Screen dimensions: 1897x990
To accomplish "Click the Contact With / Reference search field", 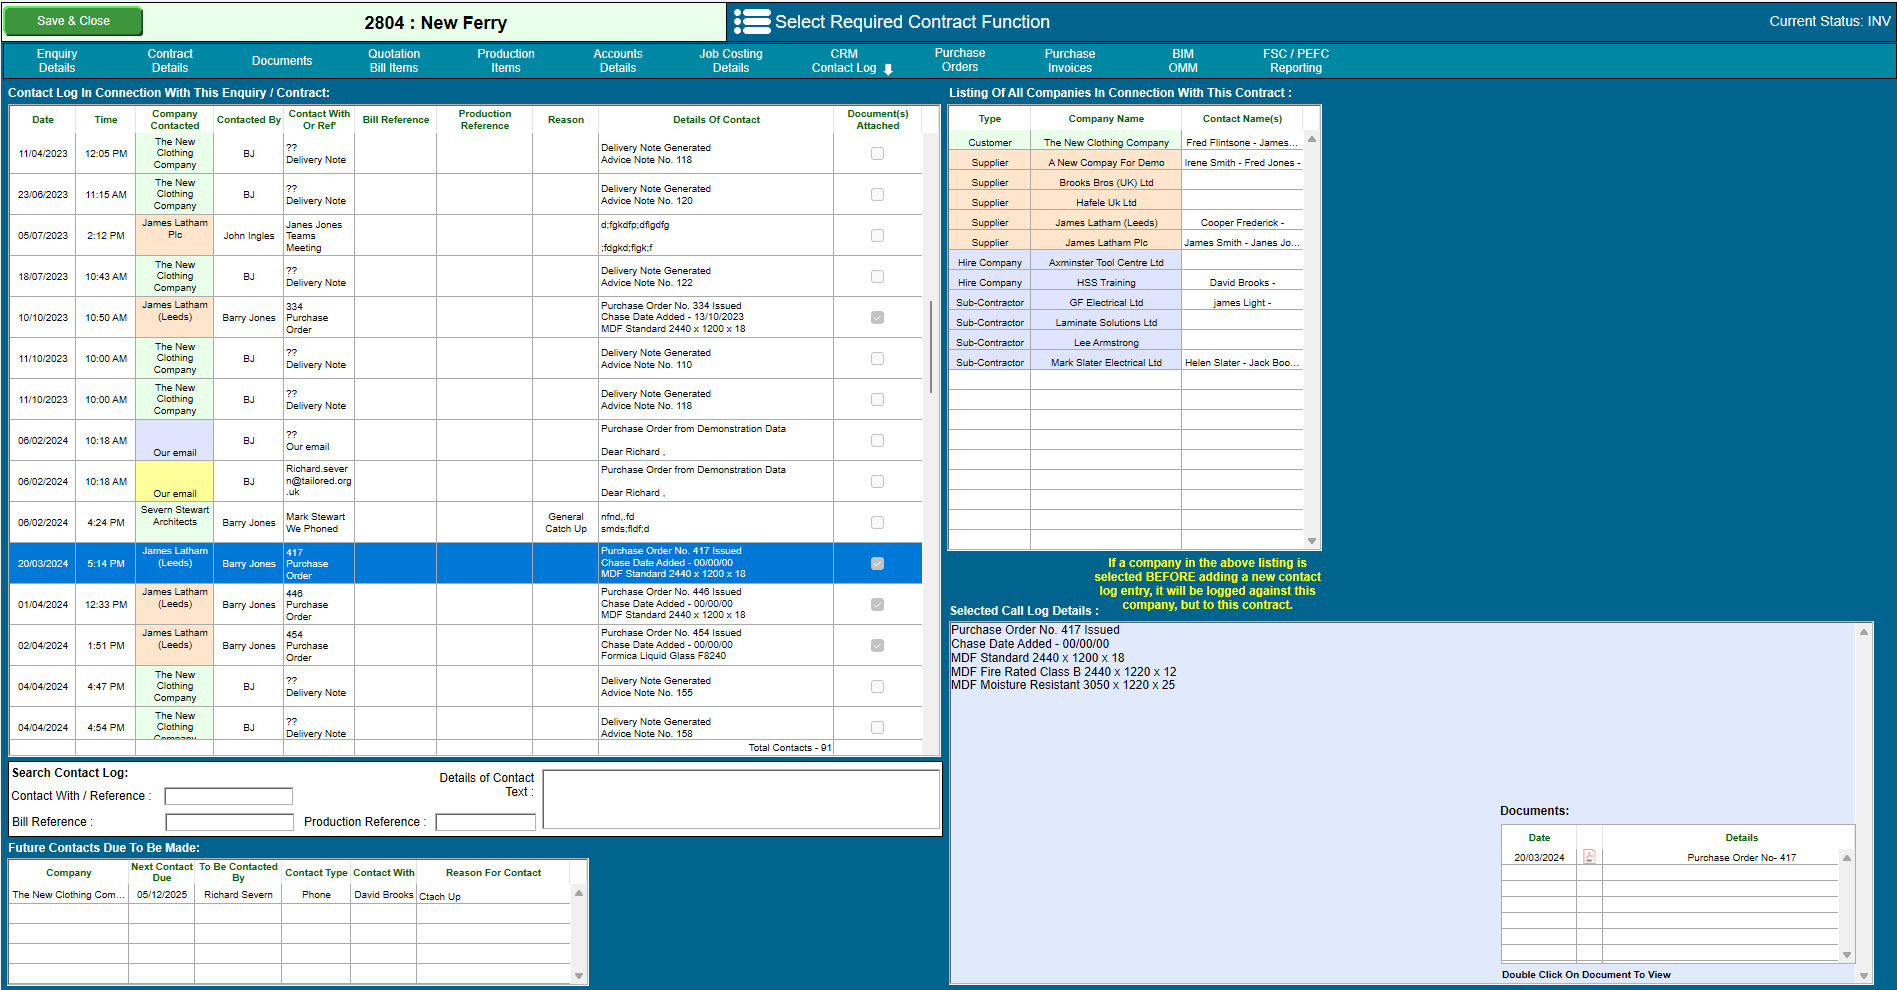I will pos(229,796).
